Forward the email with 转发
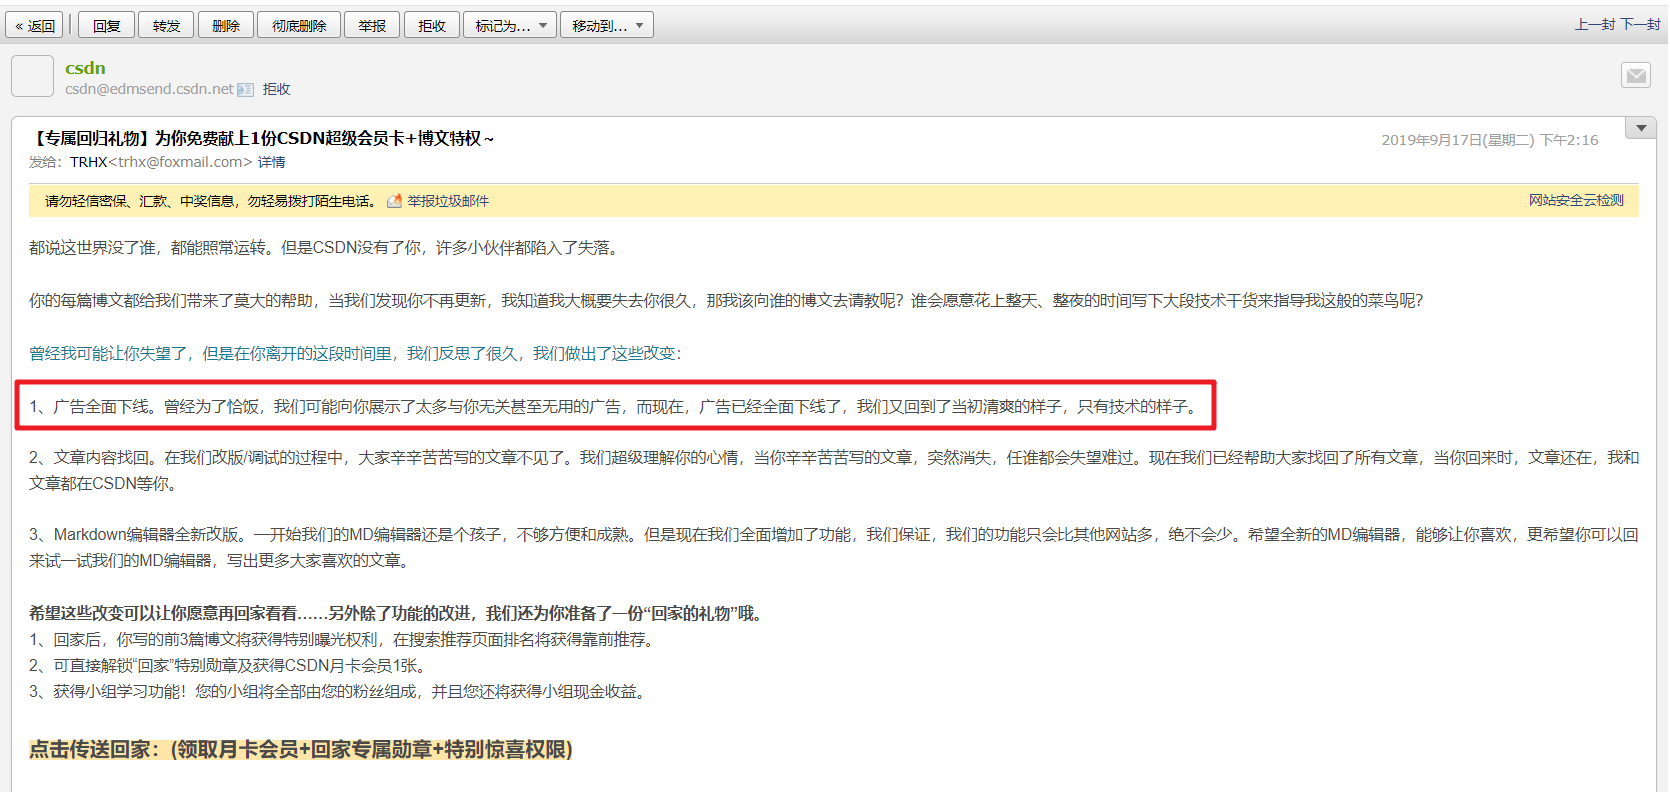Viewport: 1670px width, 792px height. point(166,25)
